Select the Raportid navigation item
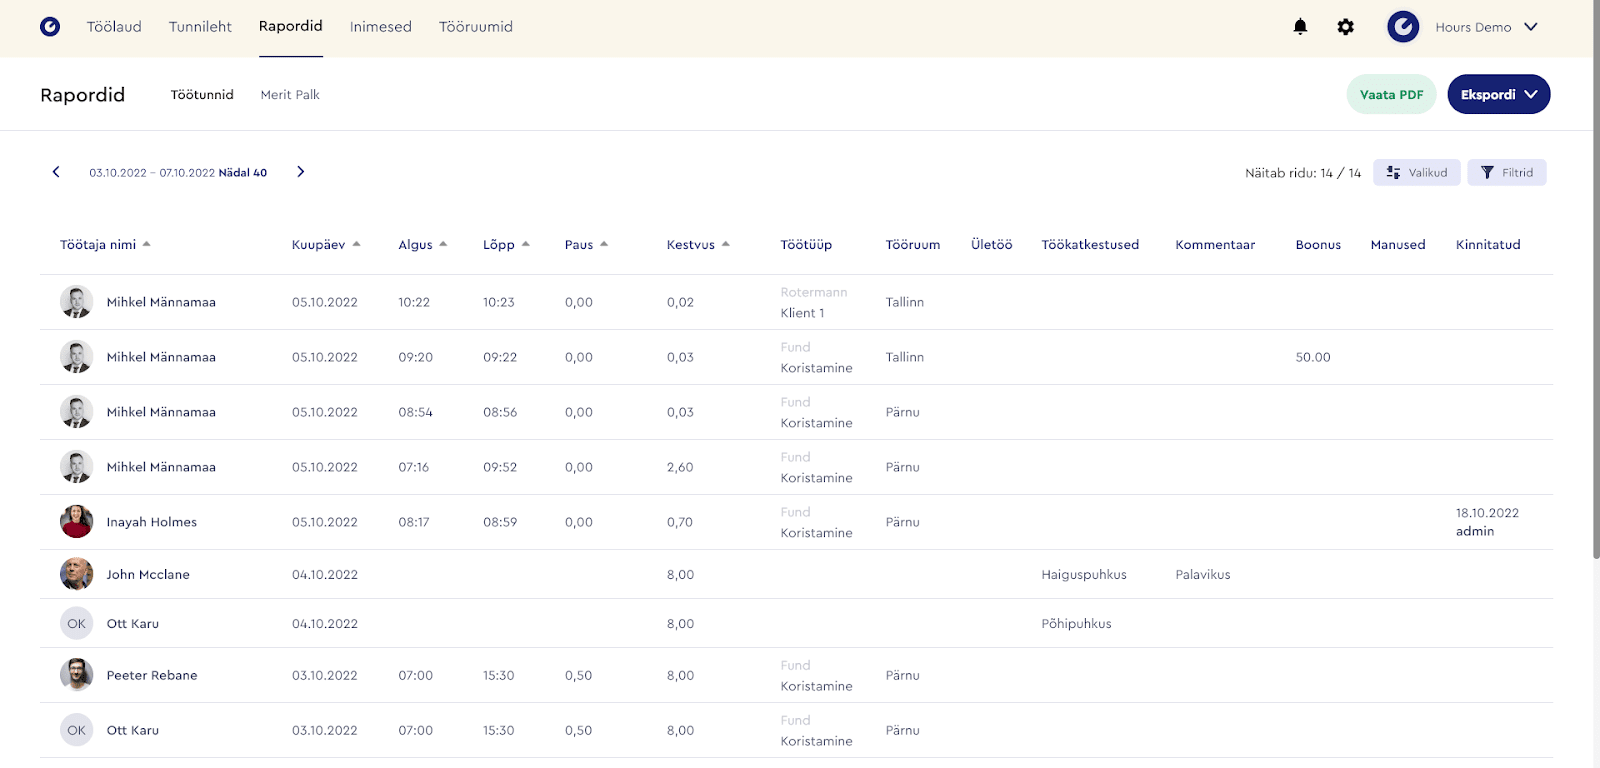Viewport: 1600px width, 768px height. (291, 26)
